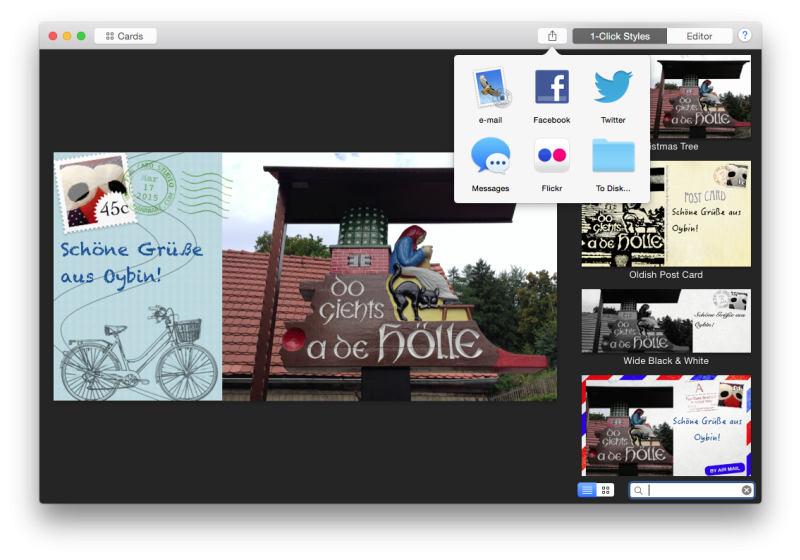
Task: Post the card on Twitter
Action: coord(613,89)
